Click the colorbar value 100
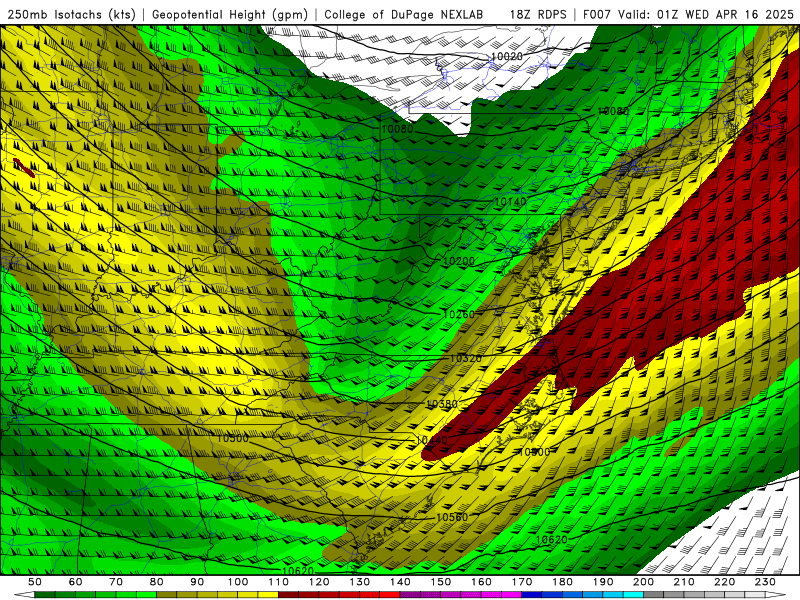800x600 pixels. (238, 582)
